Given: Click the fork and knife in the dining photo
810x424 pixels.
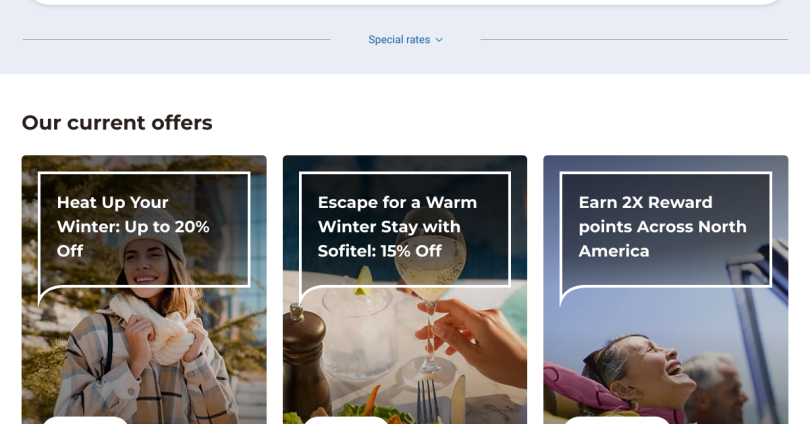Looking at the screenshot, I should 441,400.
